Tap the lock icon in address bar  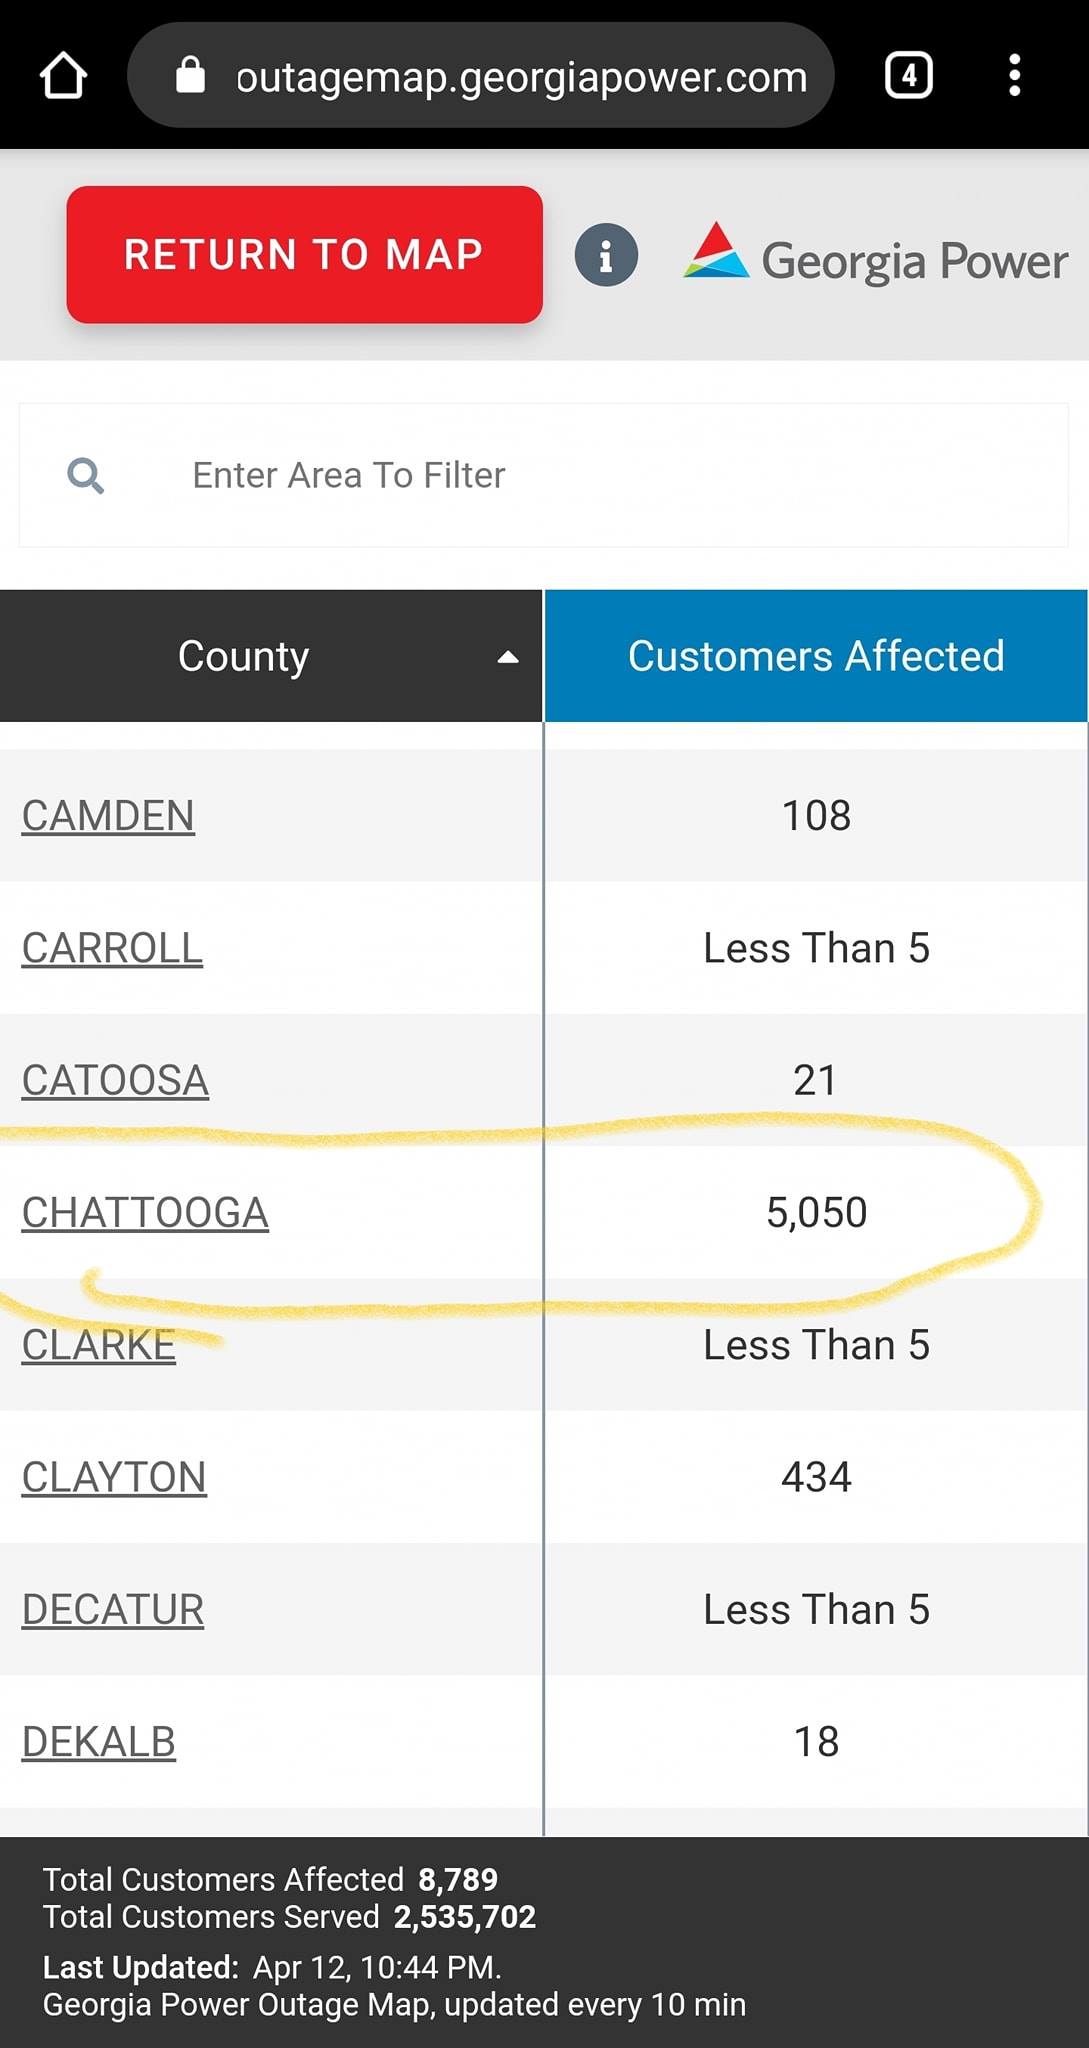click(190, 75)
